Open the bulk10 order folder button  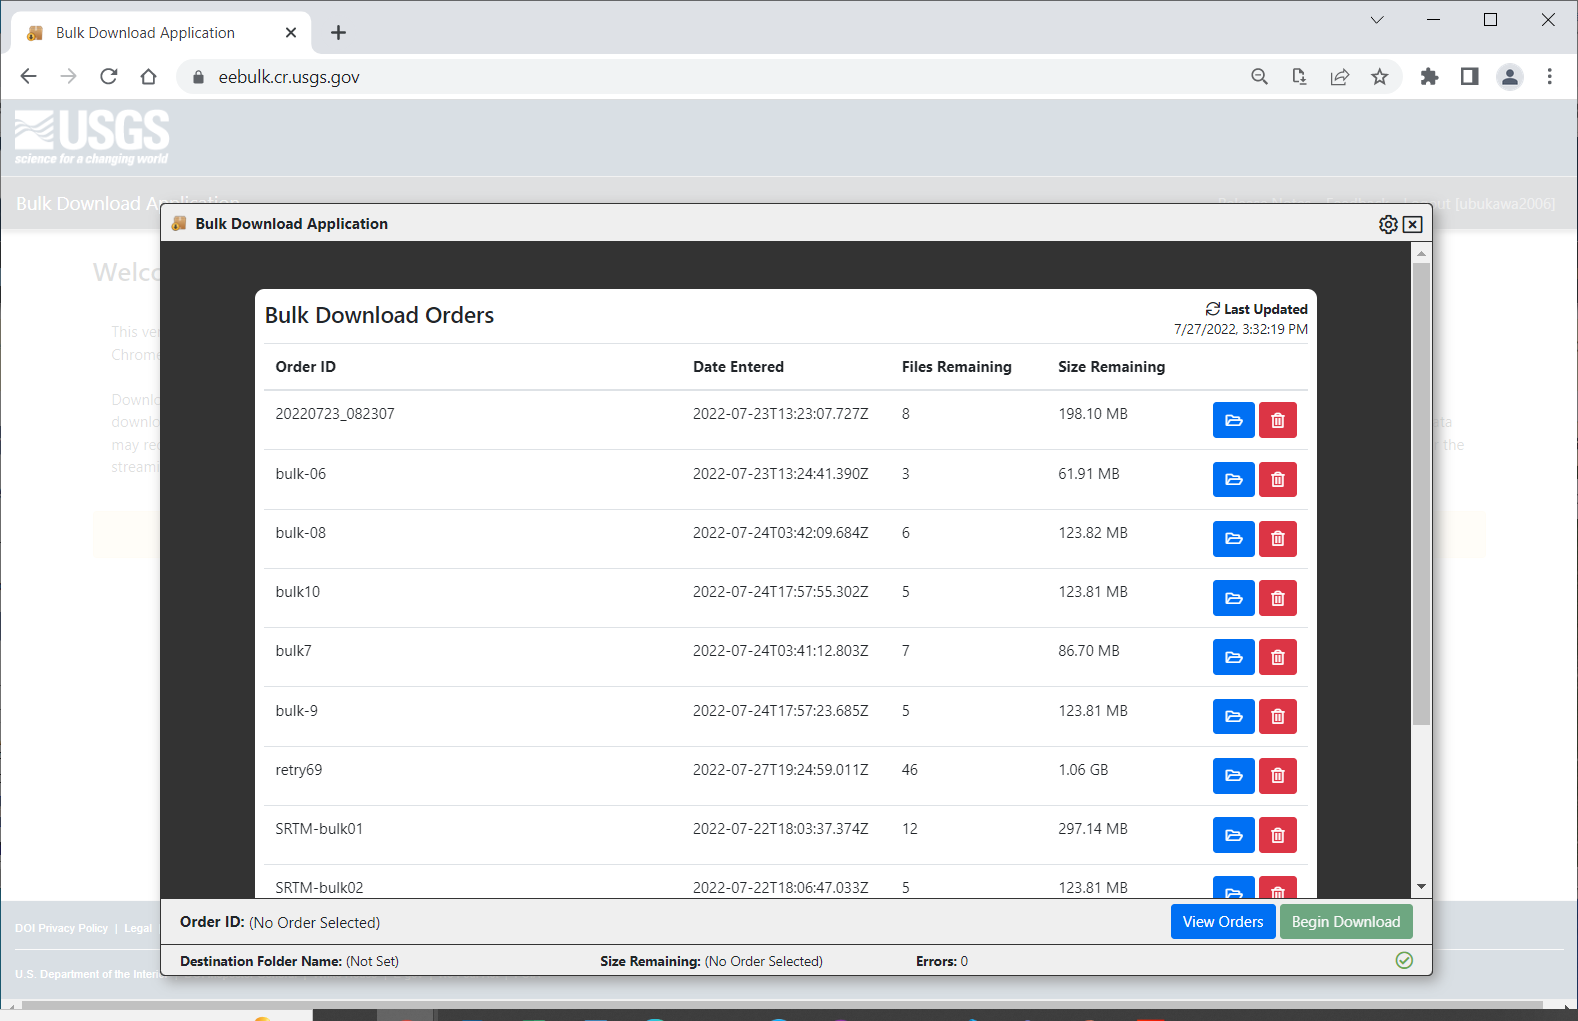(x=1233, y=598)
